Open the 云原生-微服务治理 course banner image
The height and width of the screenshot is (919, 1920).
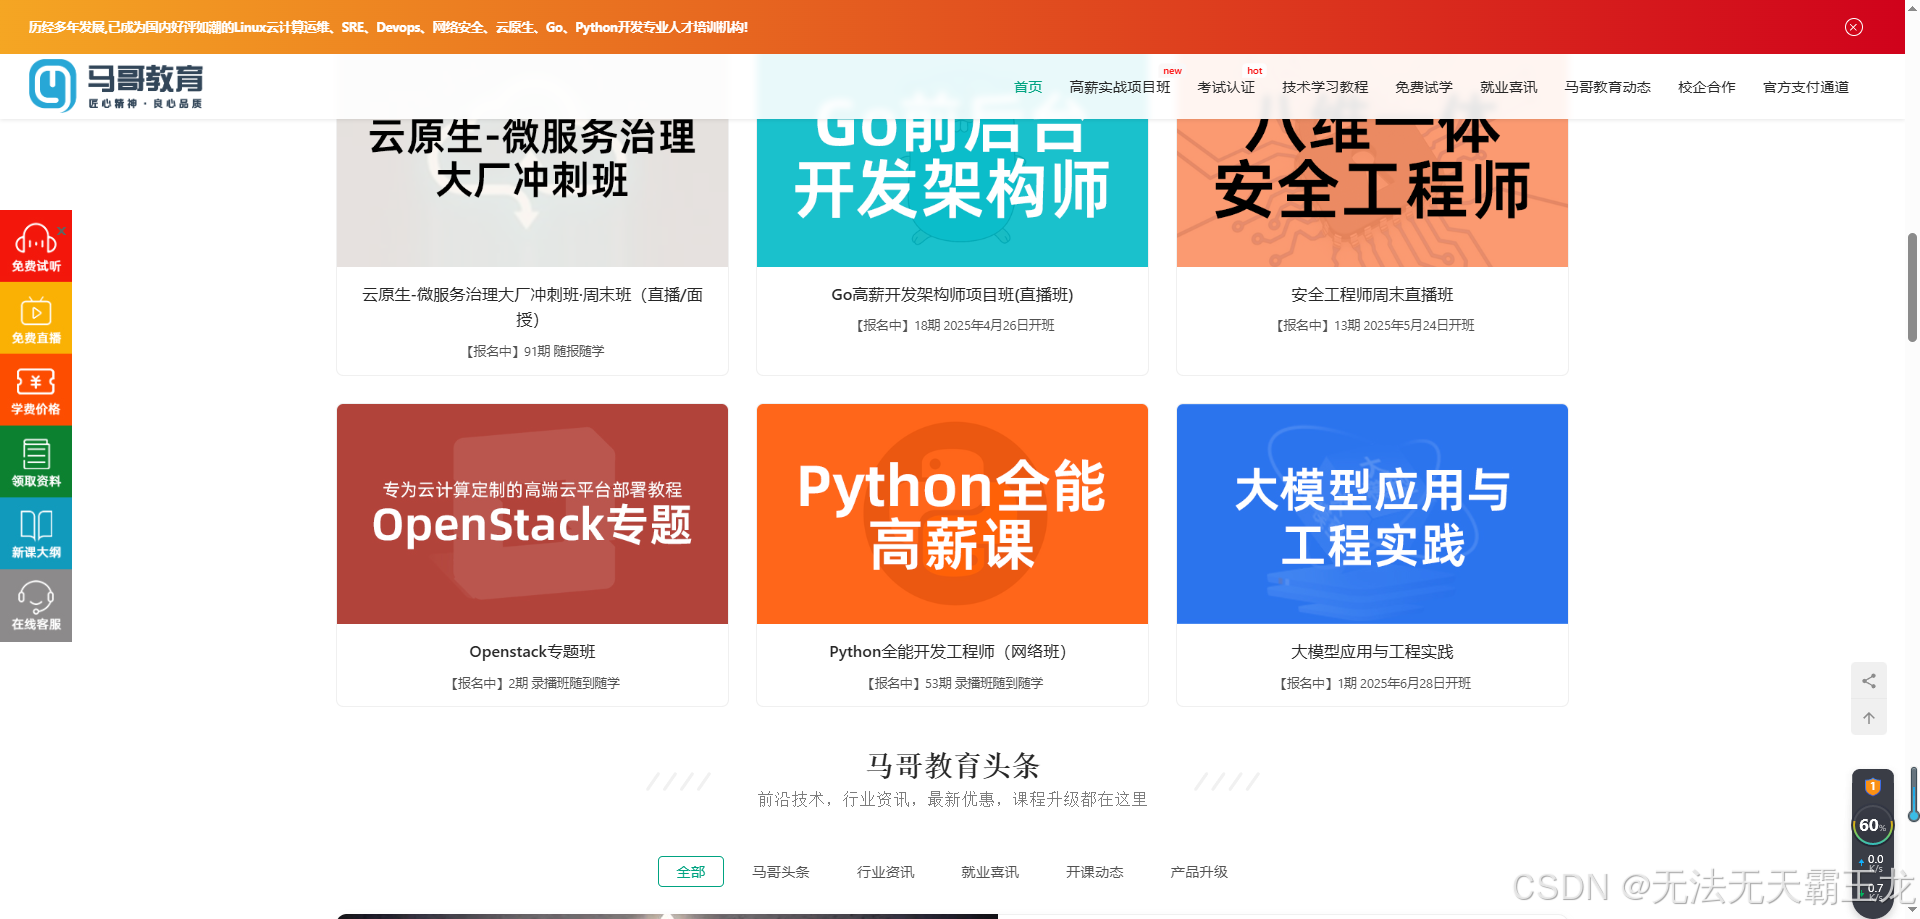click(x=532, y=192)
